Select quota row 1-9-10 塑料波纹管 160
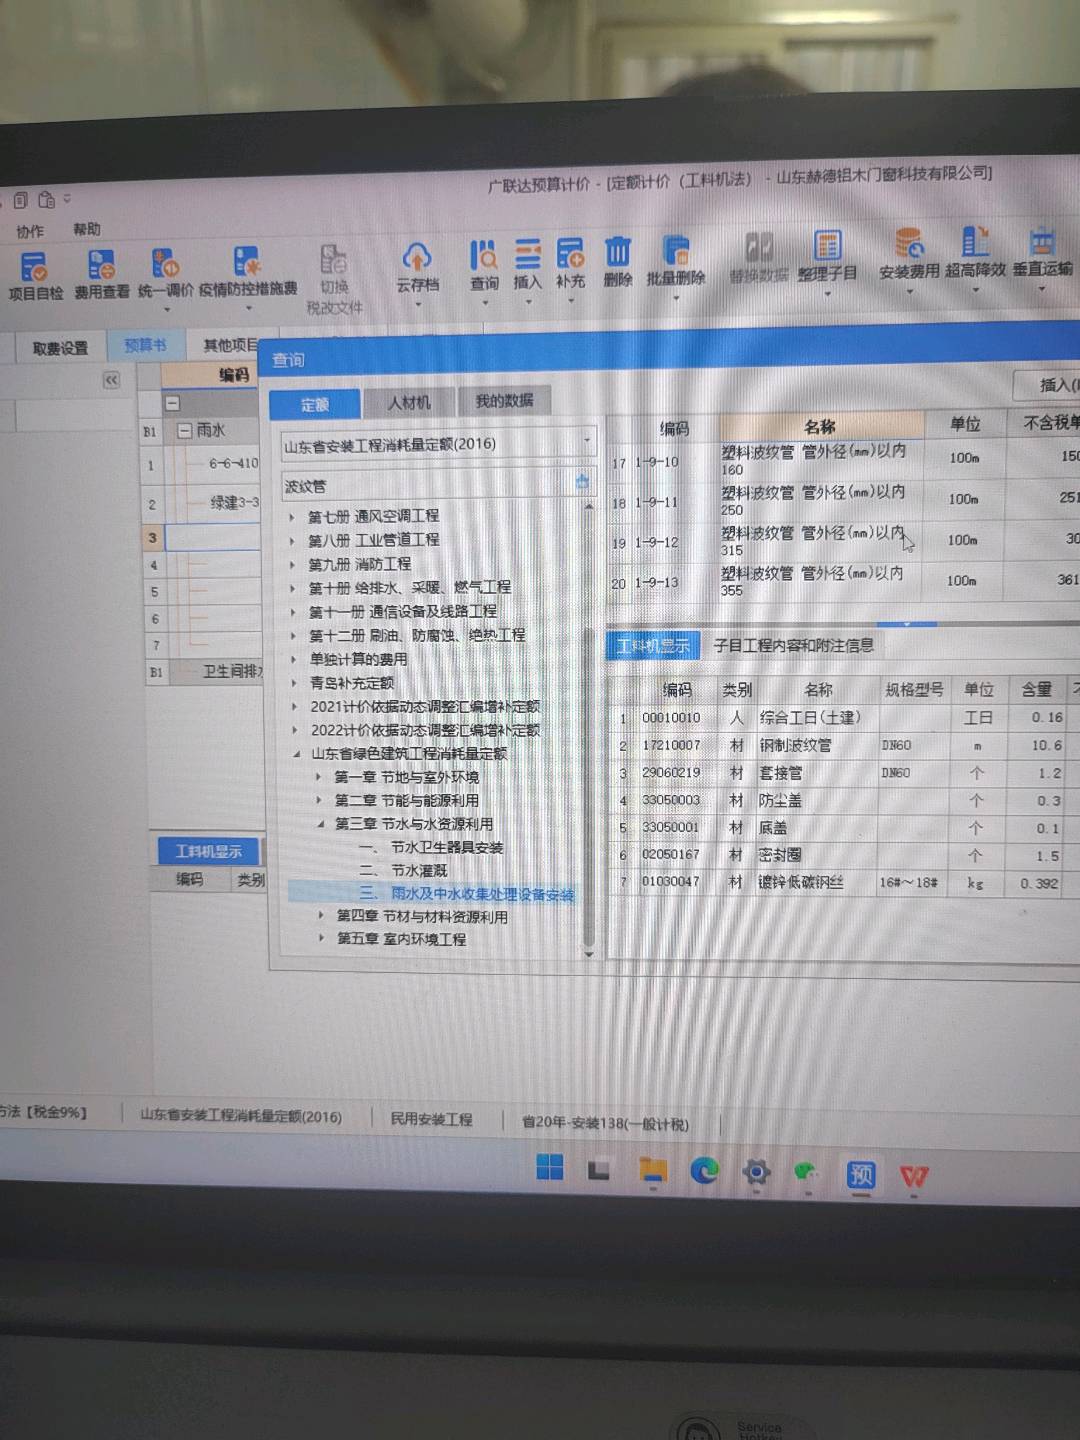The image size is (1080, 1440). 843,461
